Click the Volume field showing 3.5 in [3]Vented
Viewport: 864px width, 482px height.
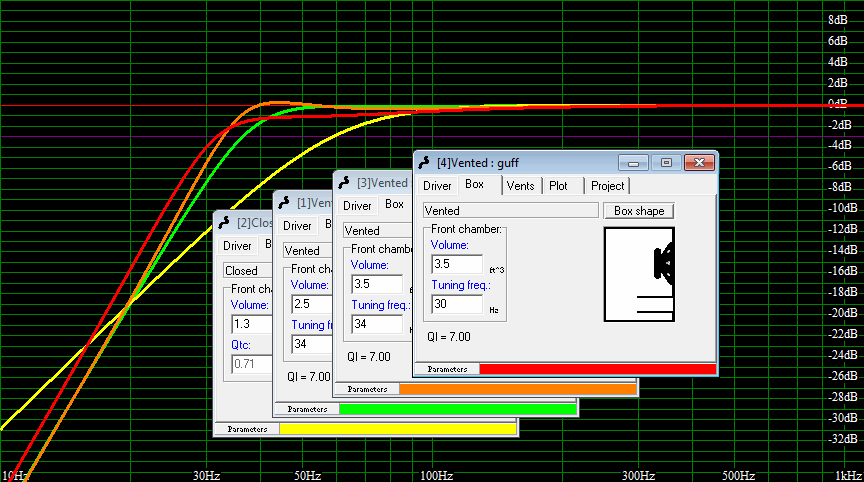pyautogui.click(x=377, y=284)
